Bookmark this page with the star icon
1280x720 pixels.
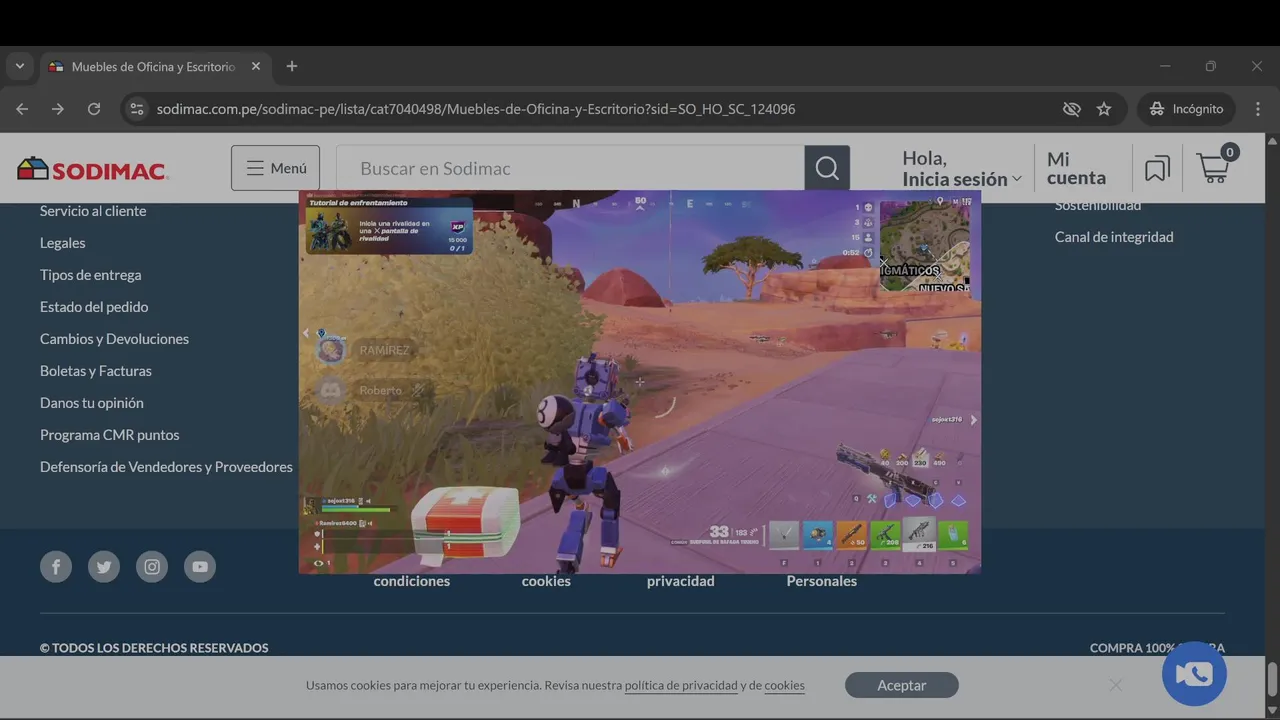(1104, 109)
